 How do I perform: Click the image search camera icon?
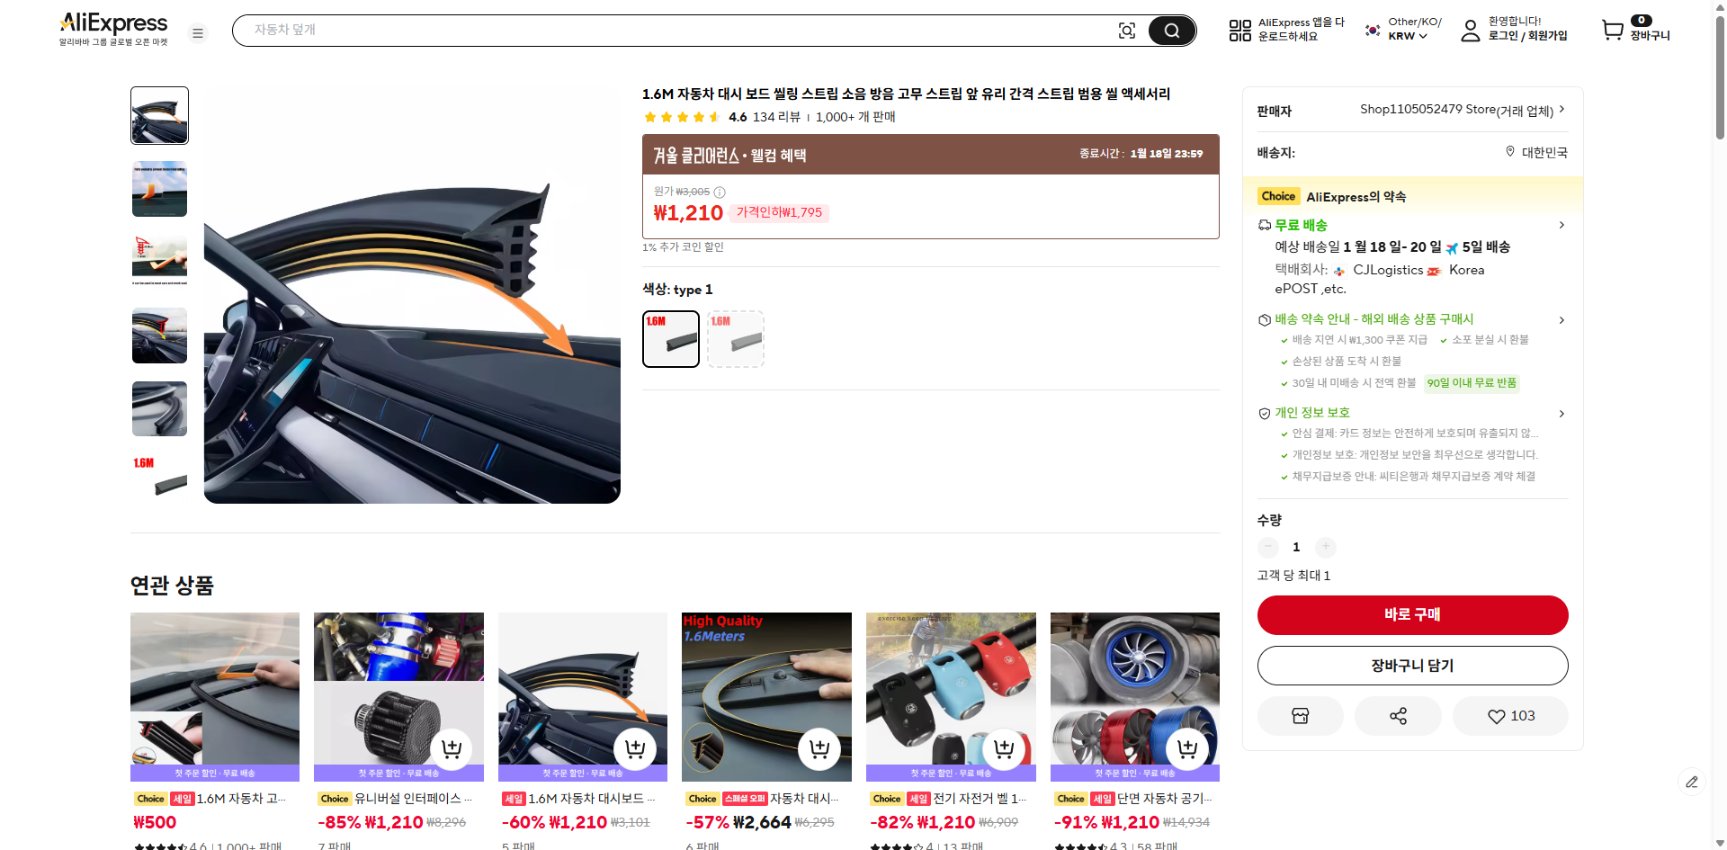click(x=1127, y=31)
